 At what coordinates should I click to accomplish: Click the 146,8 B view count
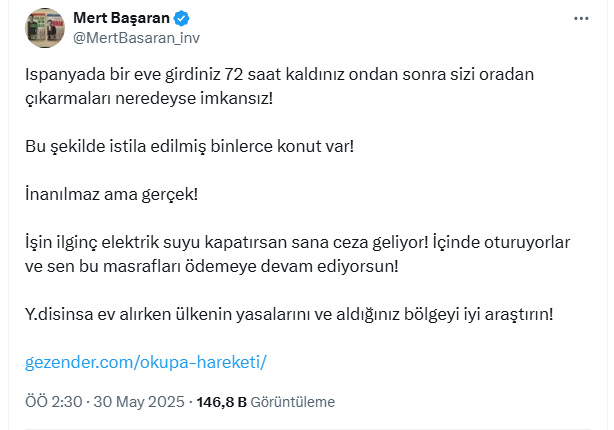tap(221, 402)
